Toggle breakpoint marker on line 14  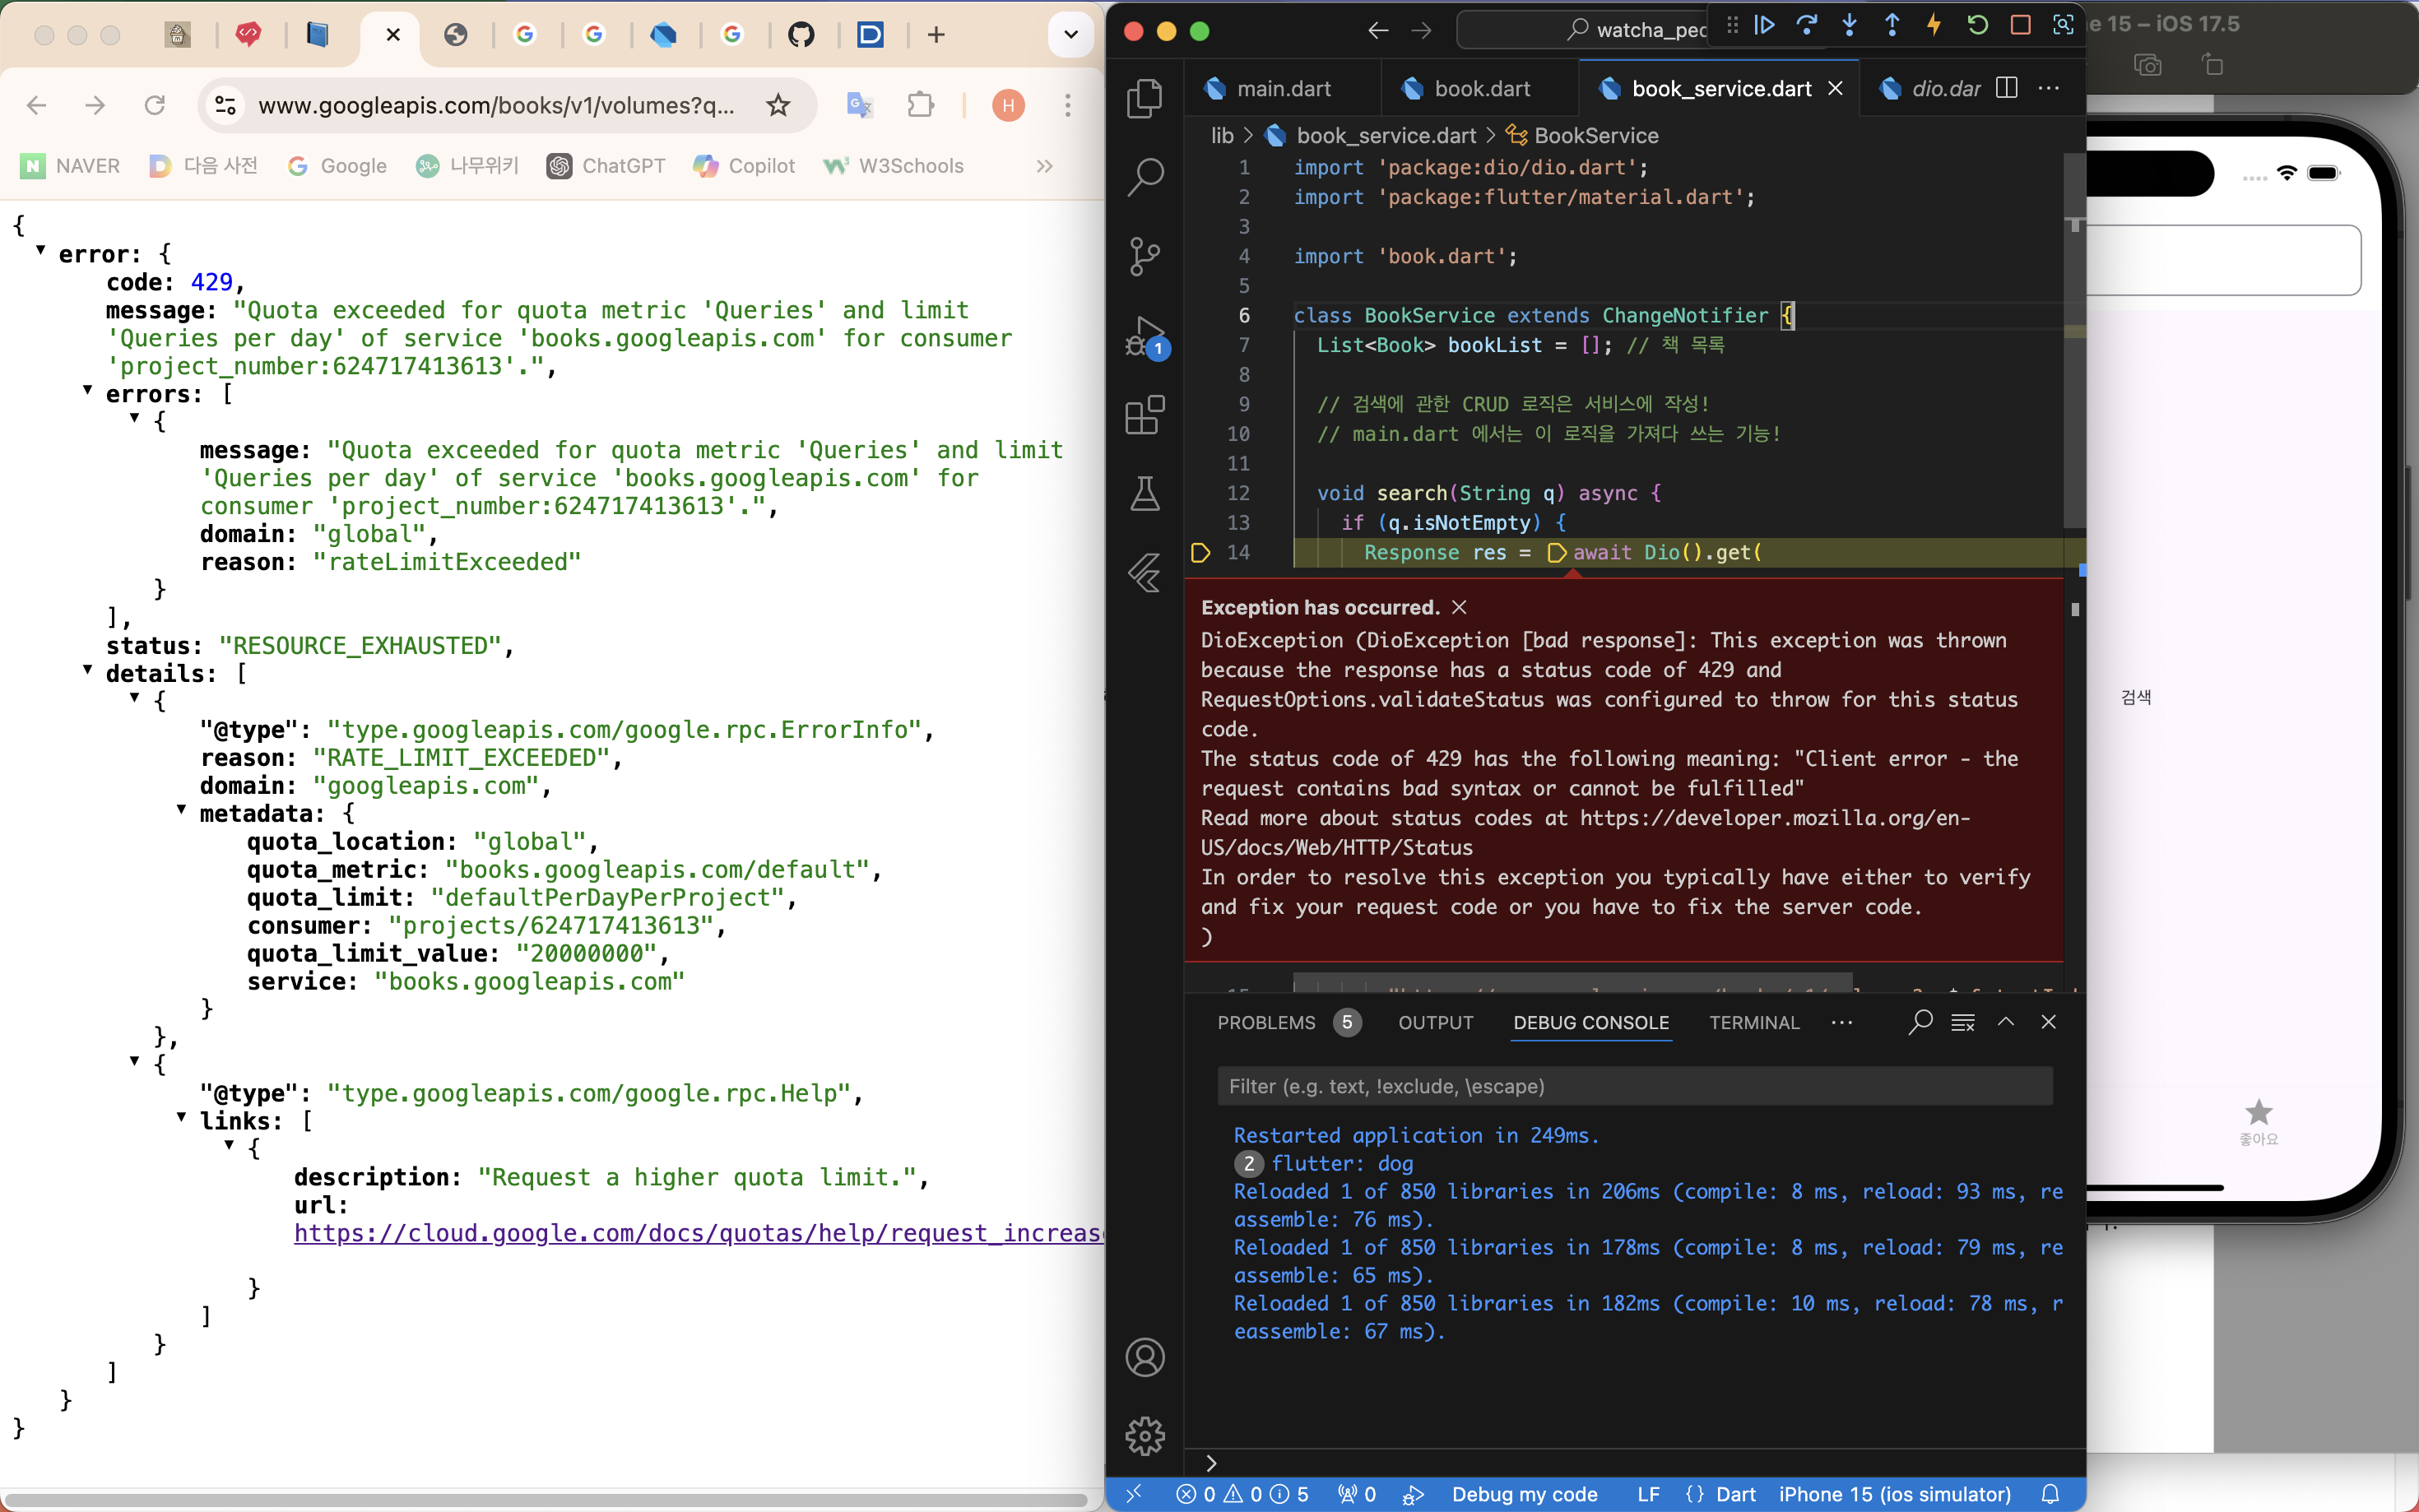(1200, 552)
